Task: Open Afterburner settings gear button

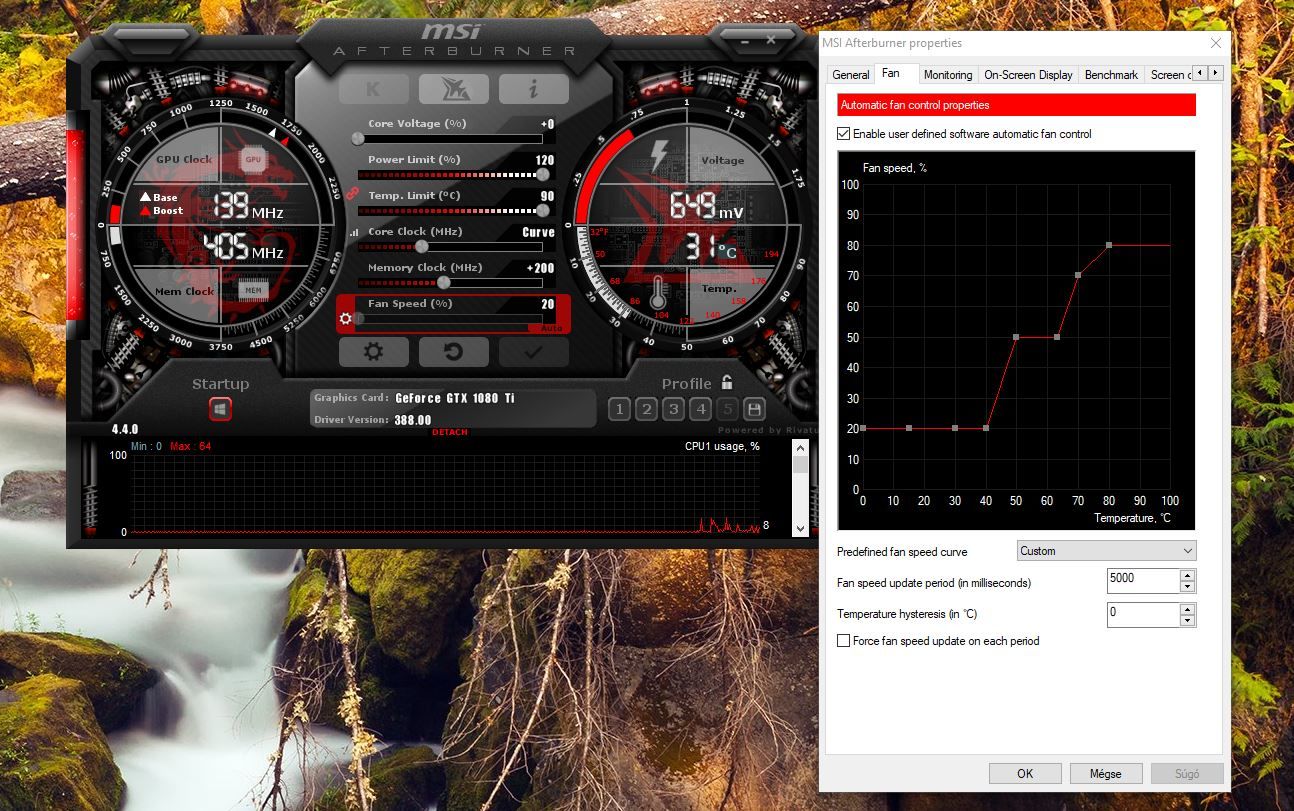Action: coord(373,352)
